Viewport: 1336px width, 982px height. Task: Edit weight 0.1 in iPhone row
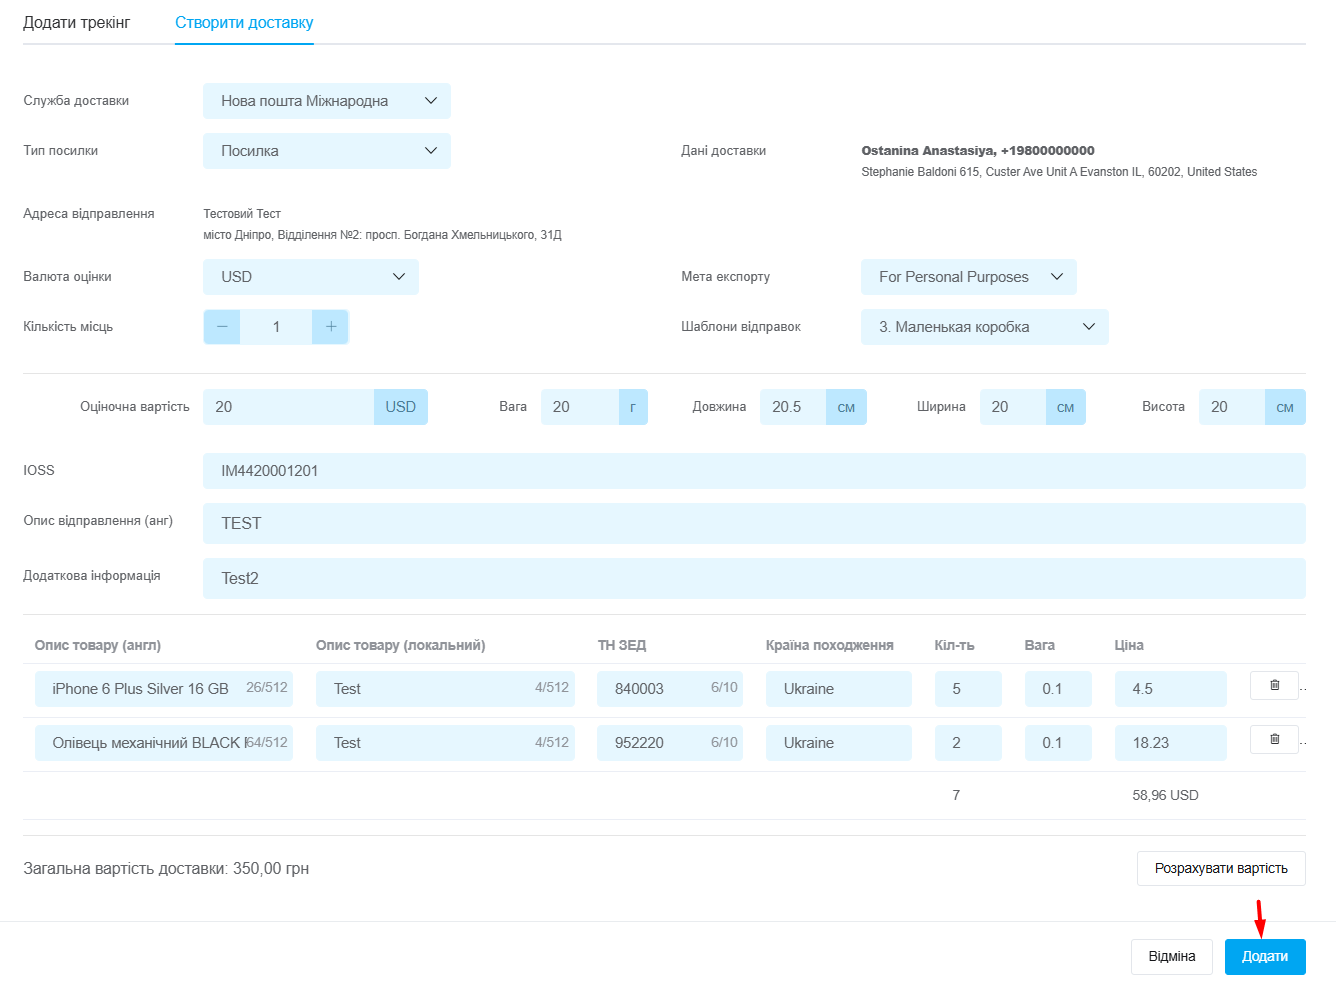[x=1058, y=689]
